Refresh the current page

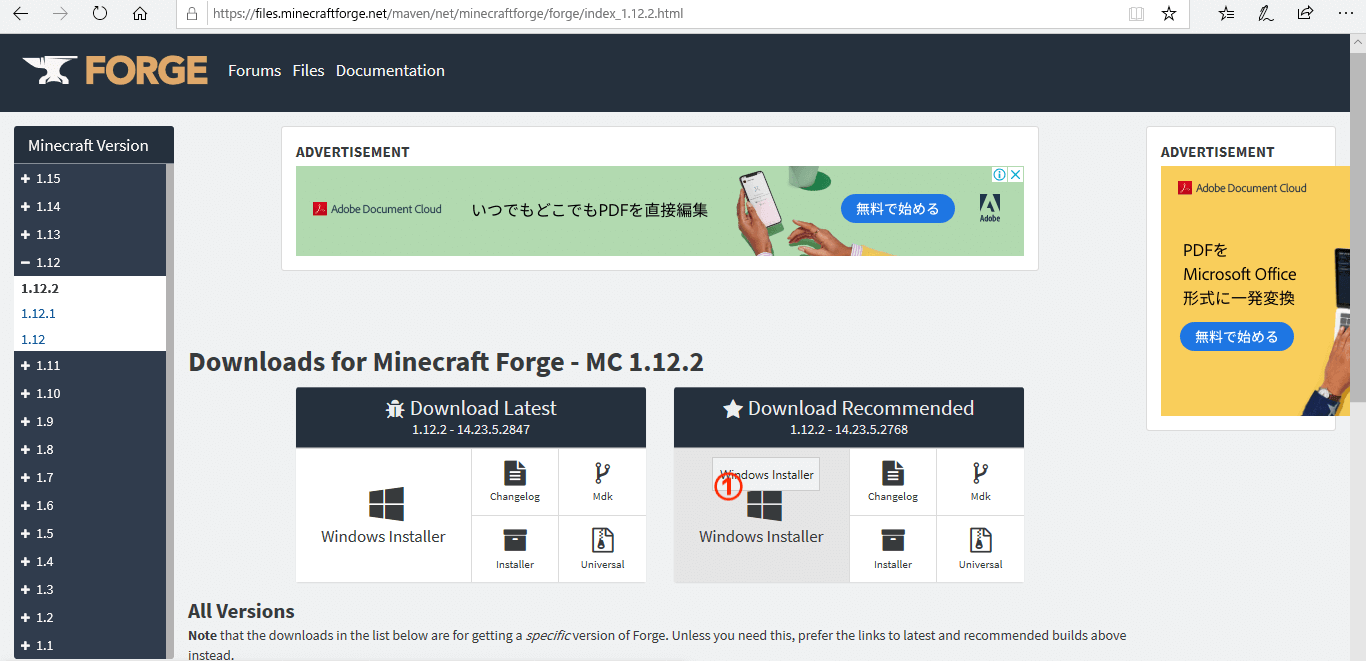click(100, 14)
